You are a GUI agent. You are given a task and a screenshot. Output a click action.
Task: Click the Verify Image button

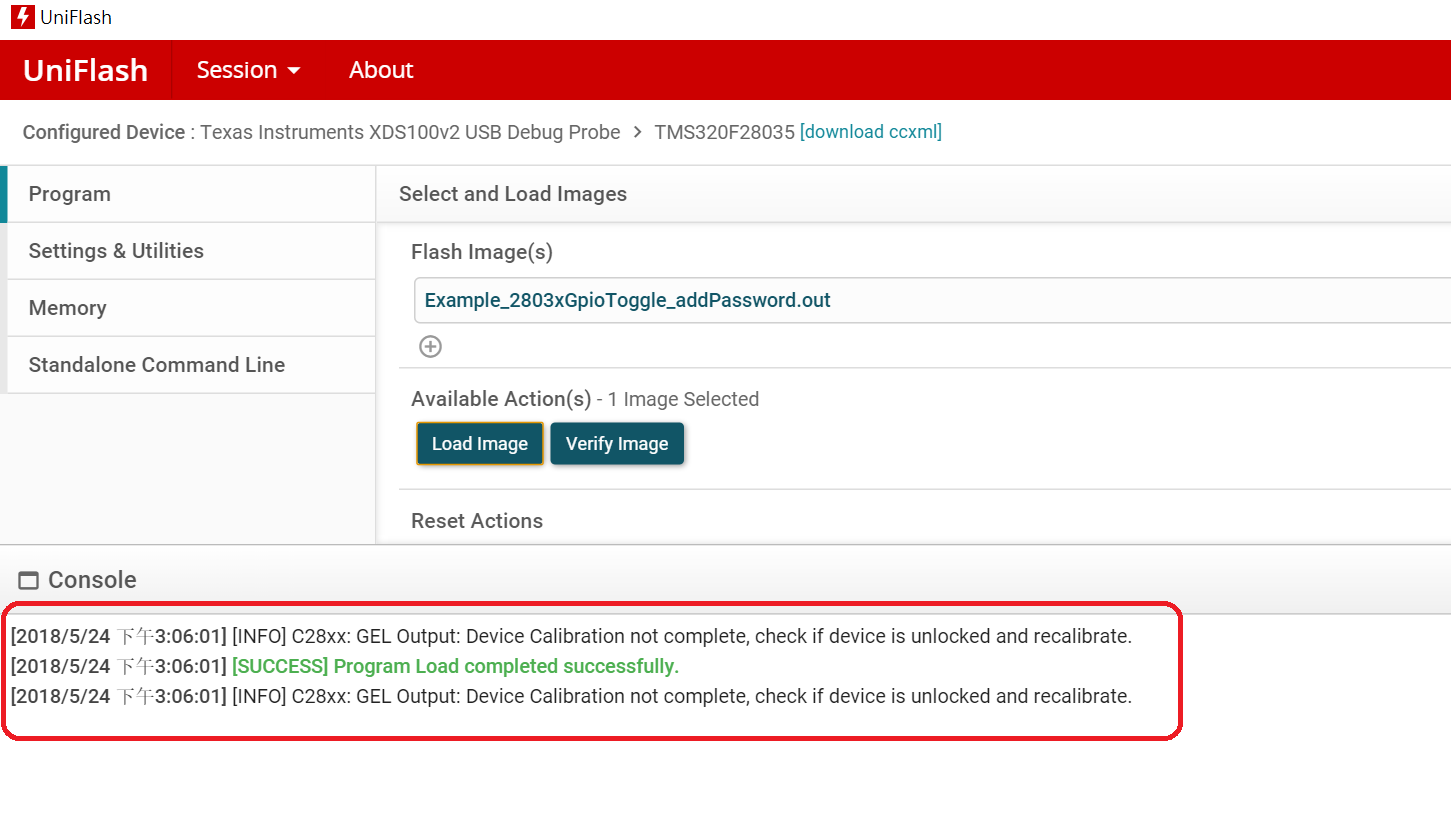pyautogui.click(x=617, y=444)
